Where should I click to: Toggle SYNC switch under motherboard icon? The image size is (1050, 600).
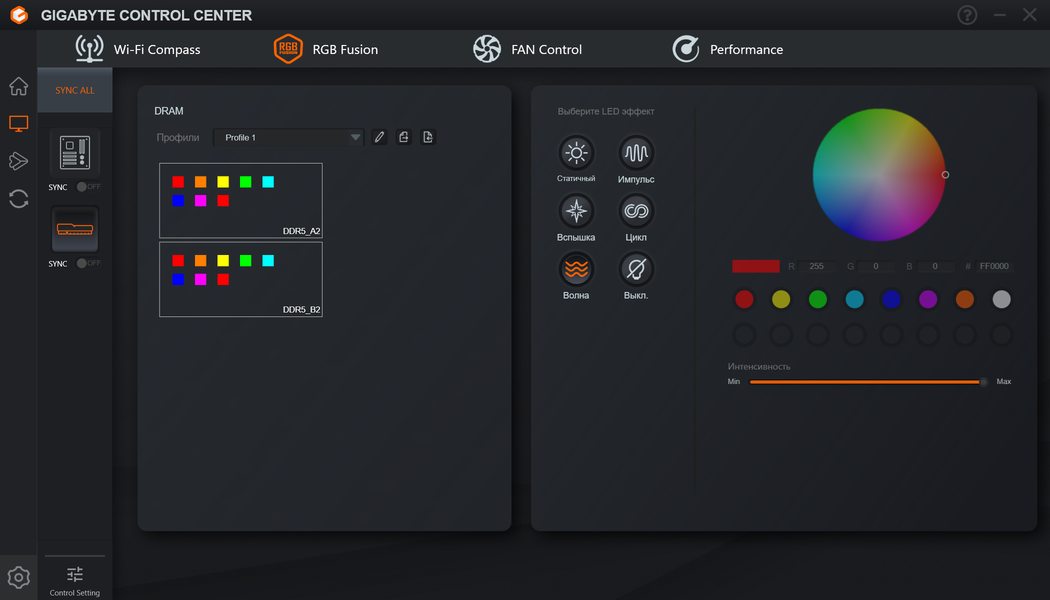pyautogui.click(x=88, y=187)
